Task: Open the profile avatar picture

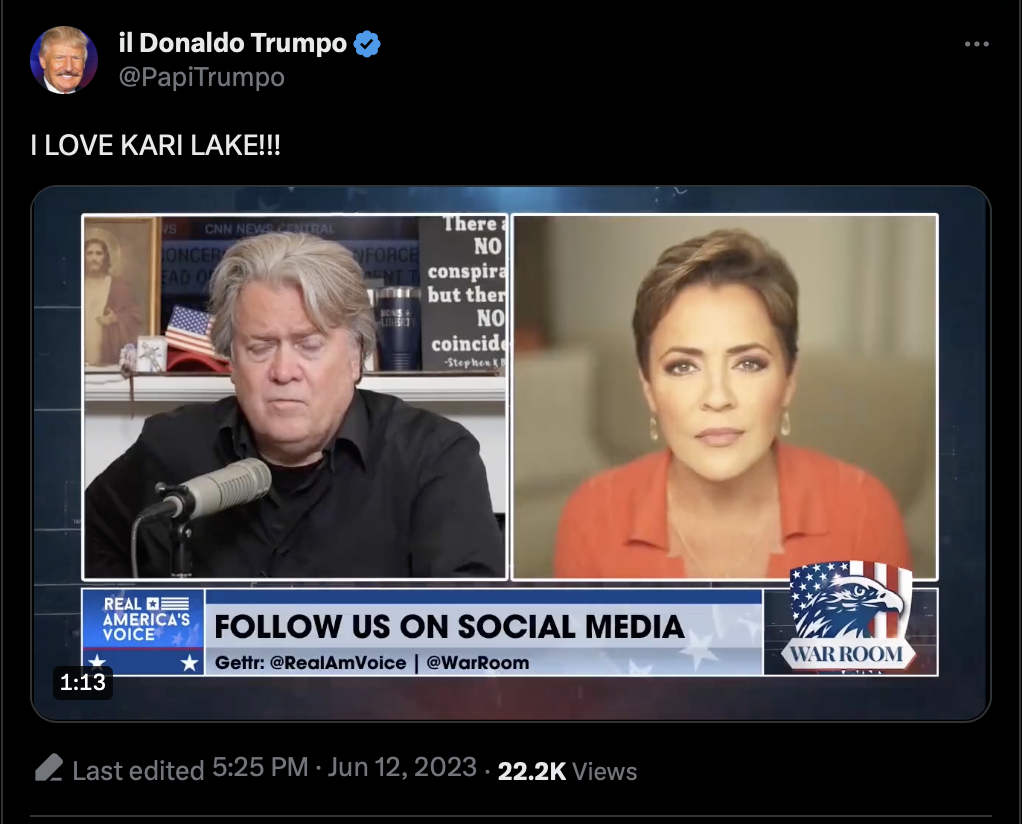Action: (64, 60)
